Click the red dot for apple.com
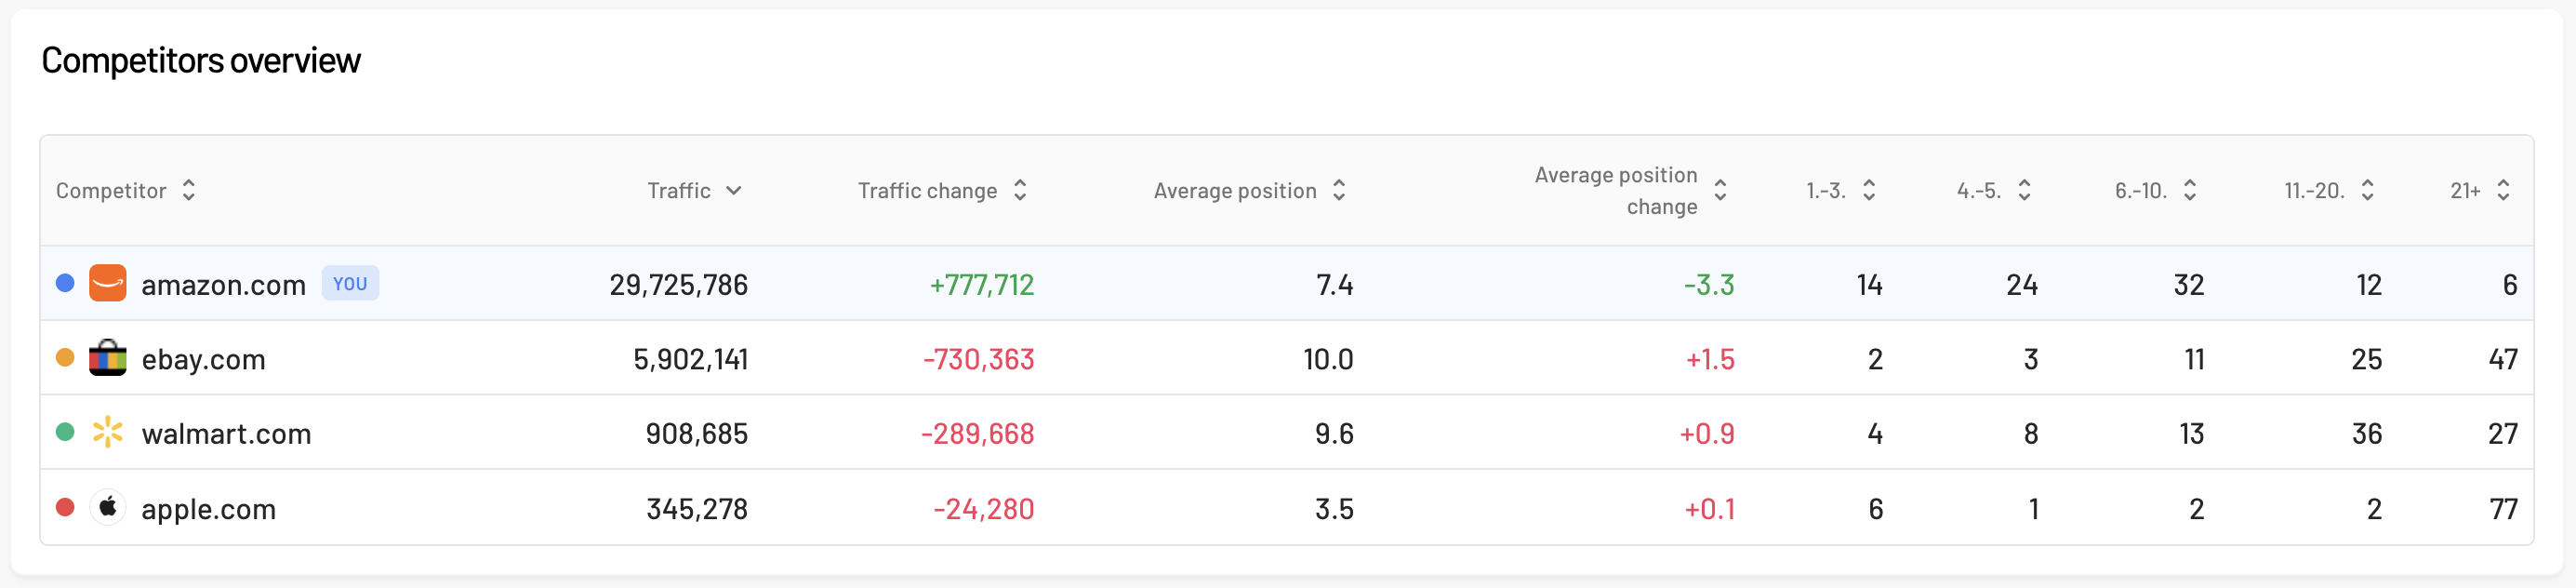Viewport: 2576px width, 588px height. click(x=65, y=507)
